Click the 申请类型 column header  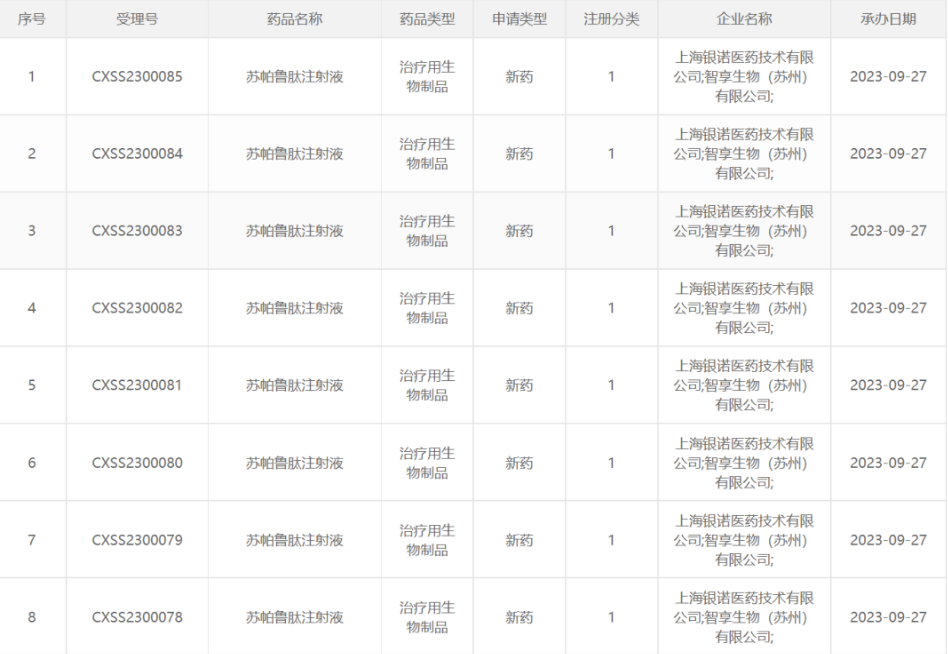pos(519,19)
